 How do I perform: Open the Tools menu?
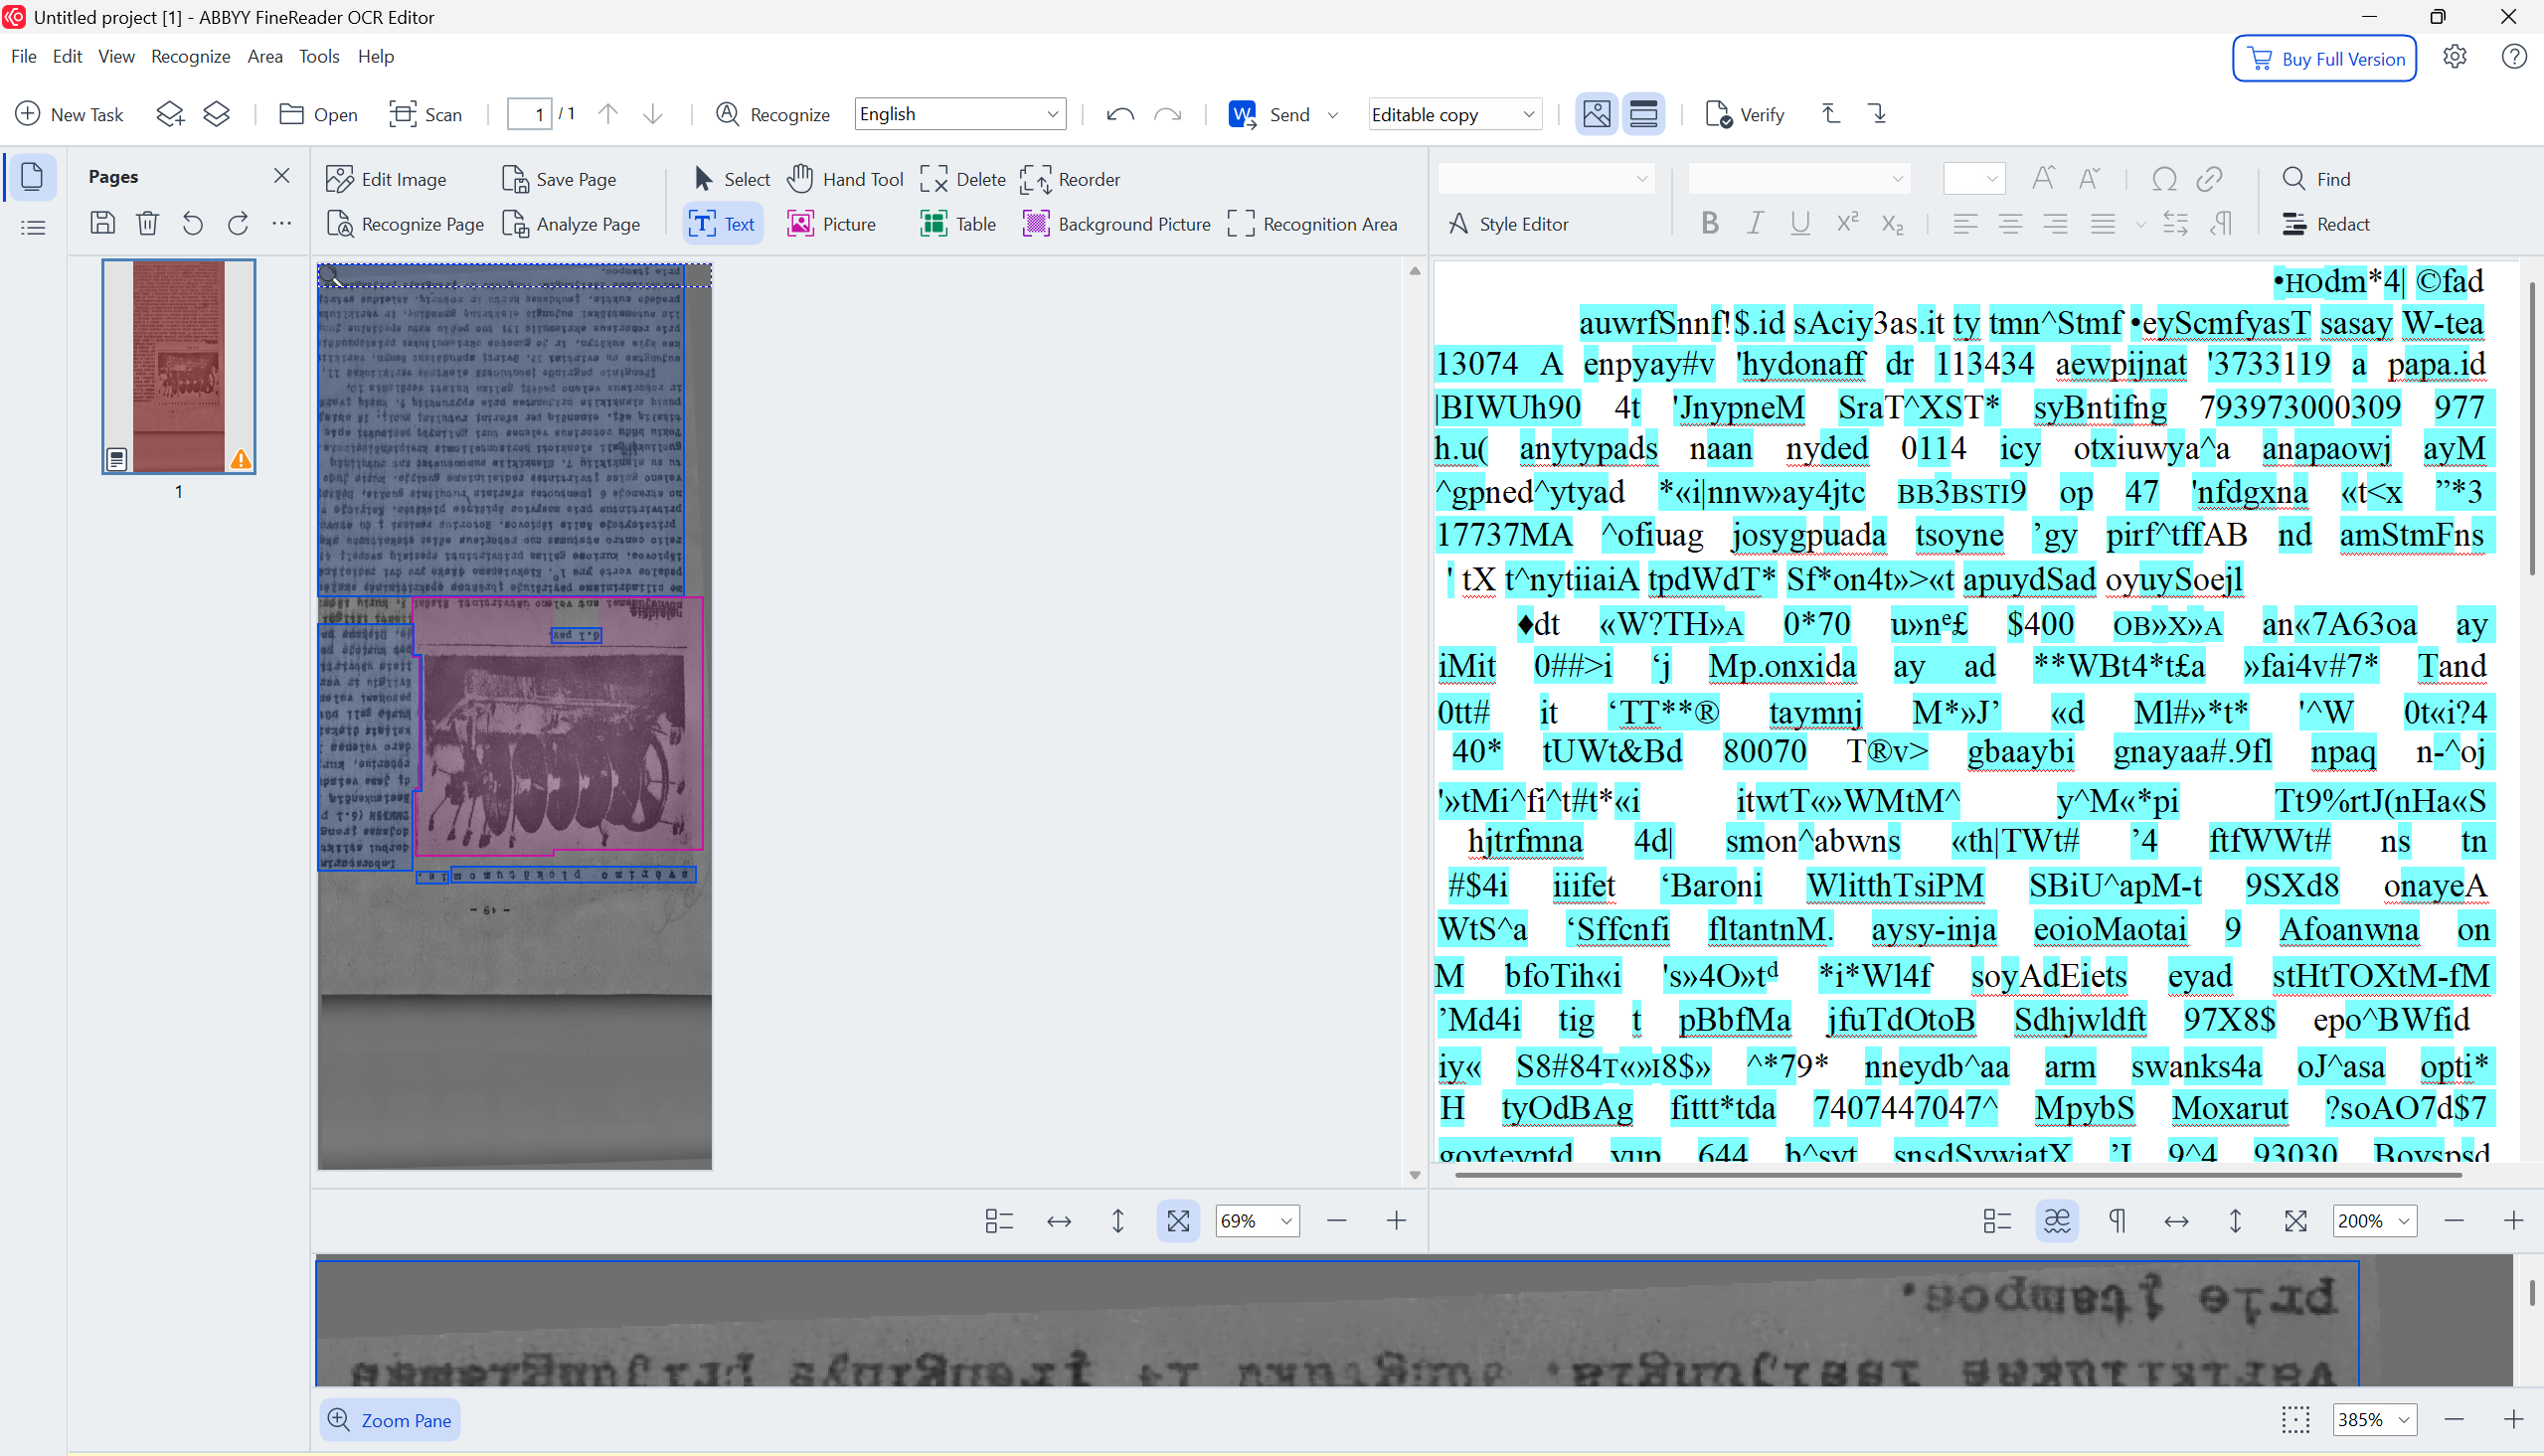(319, 56)
